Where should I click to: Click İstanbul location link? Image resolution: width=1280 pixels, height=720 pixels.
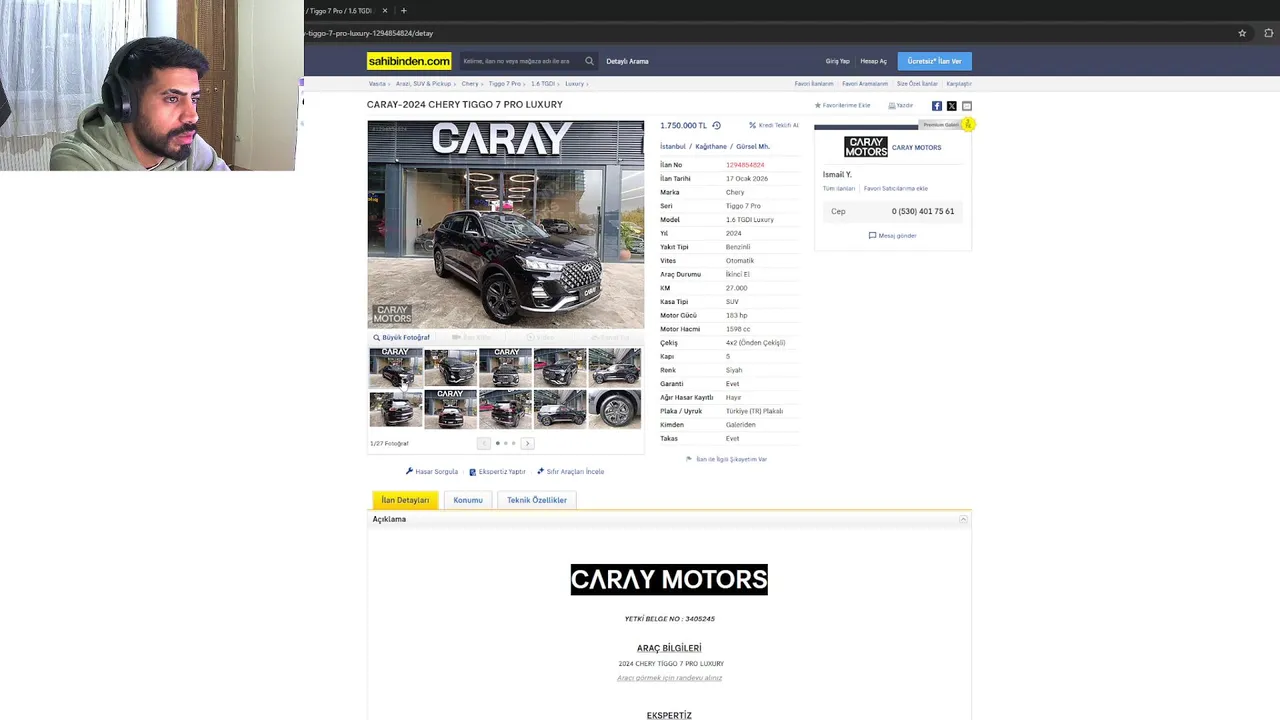[x=673, y=147]
